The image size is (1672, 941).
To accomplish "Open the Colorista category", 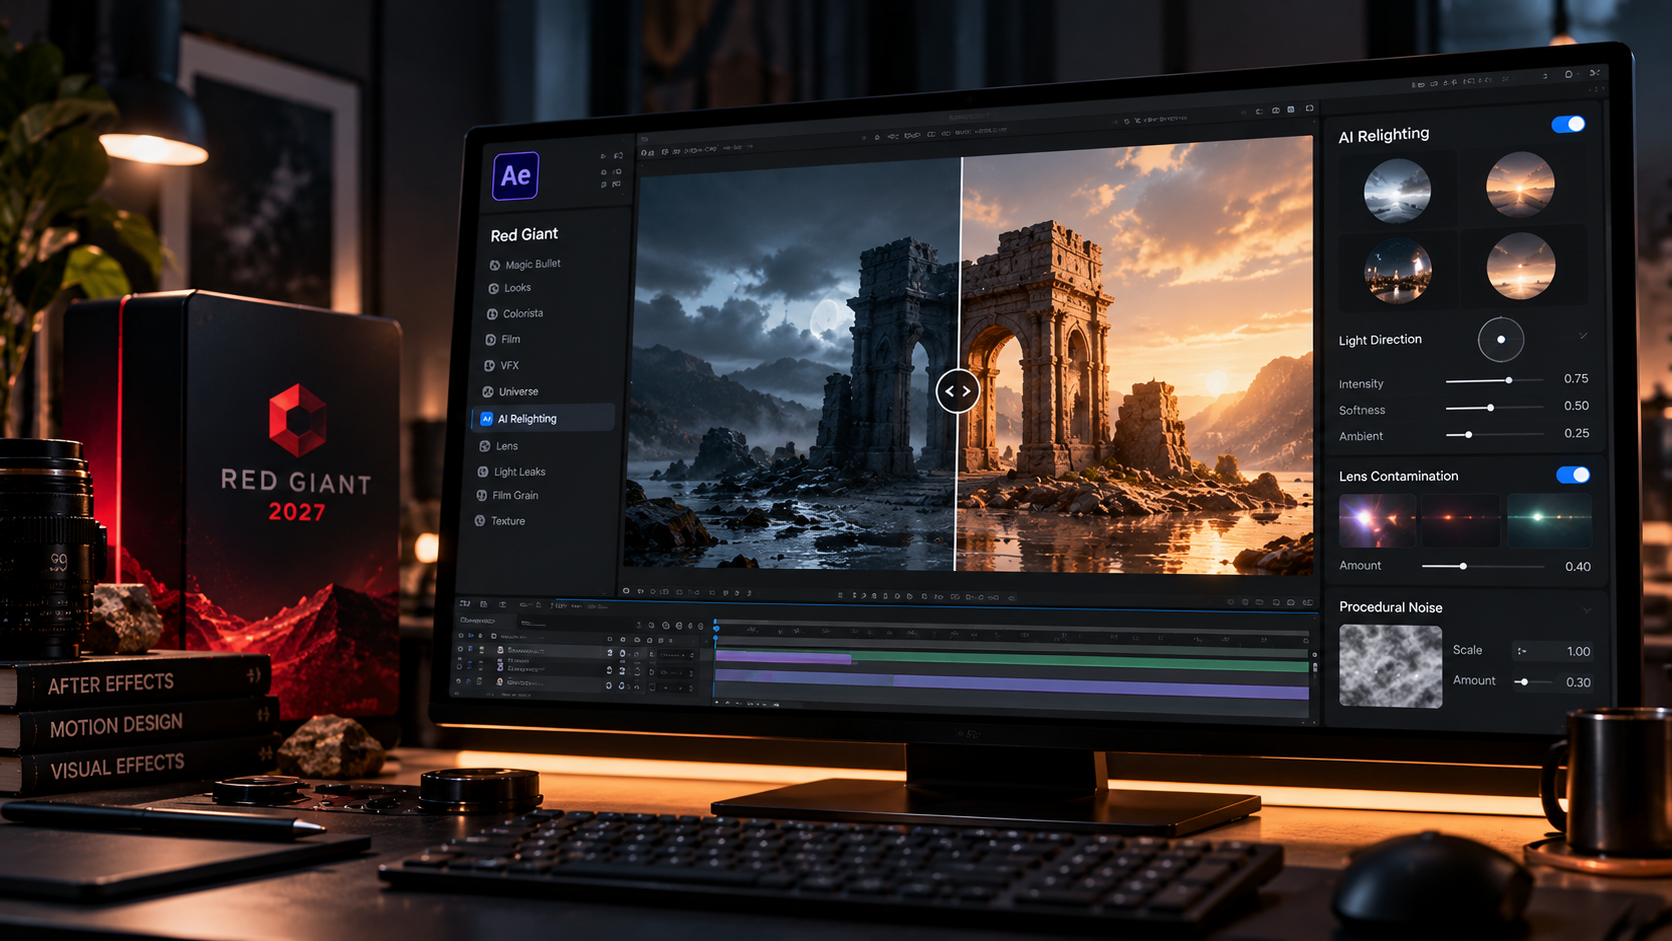I will (x=523, y=314).
